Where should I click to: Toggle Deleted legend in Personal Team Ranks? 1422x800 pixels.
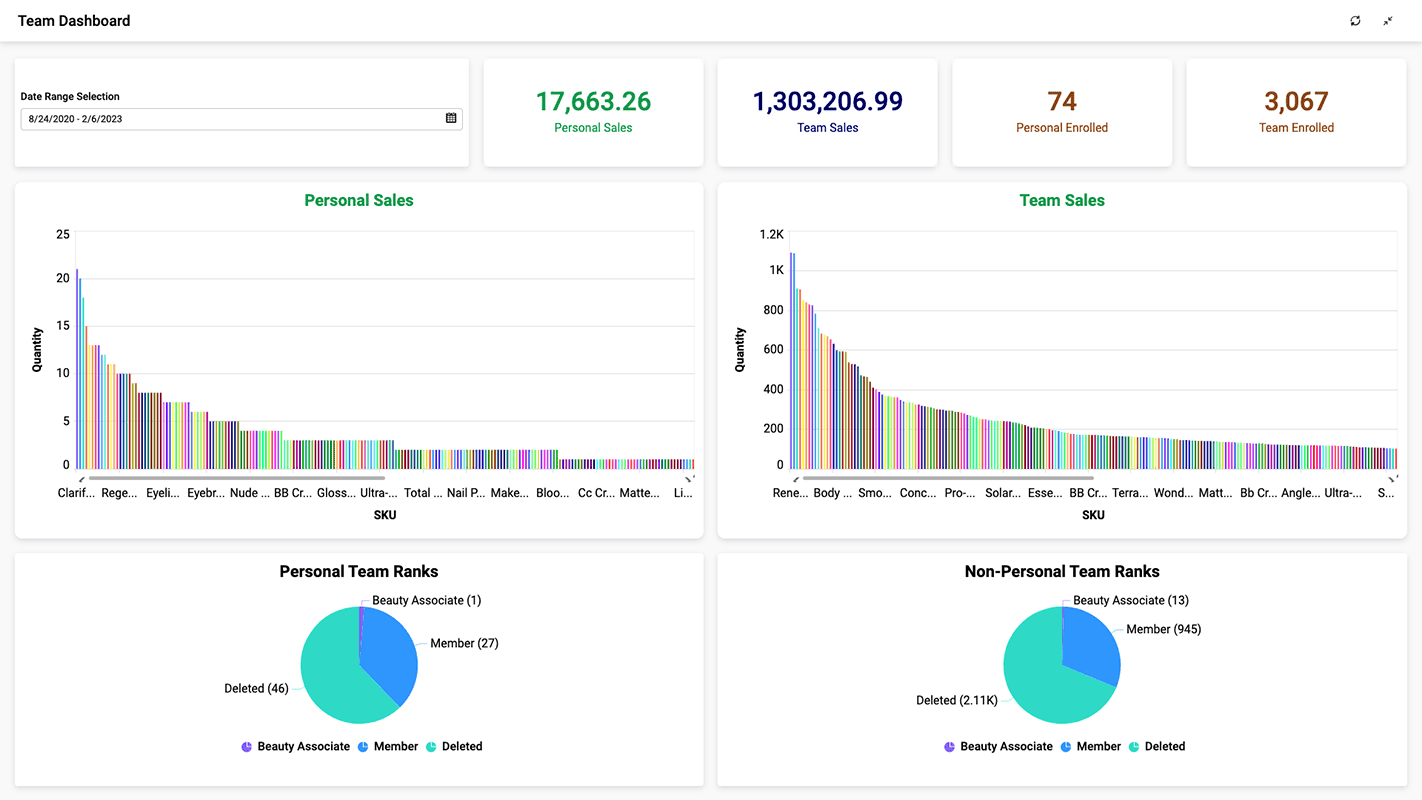pos(454,747)
